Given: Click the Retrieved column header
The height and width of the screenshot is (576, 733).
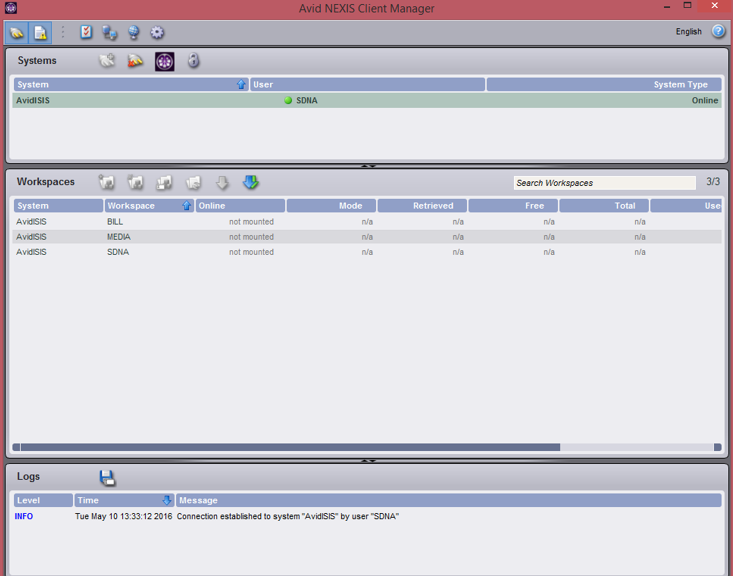Looking at the screenshot, I should [x=422, y=206].
